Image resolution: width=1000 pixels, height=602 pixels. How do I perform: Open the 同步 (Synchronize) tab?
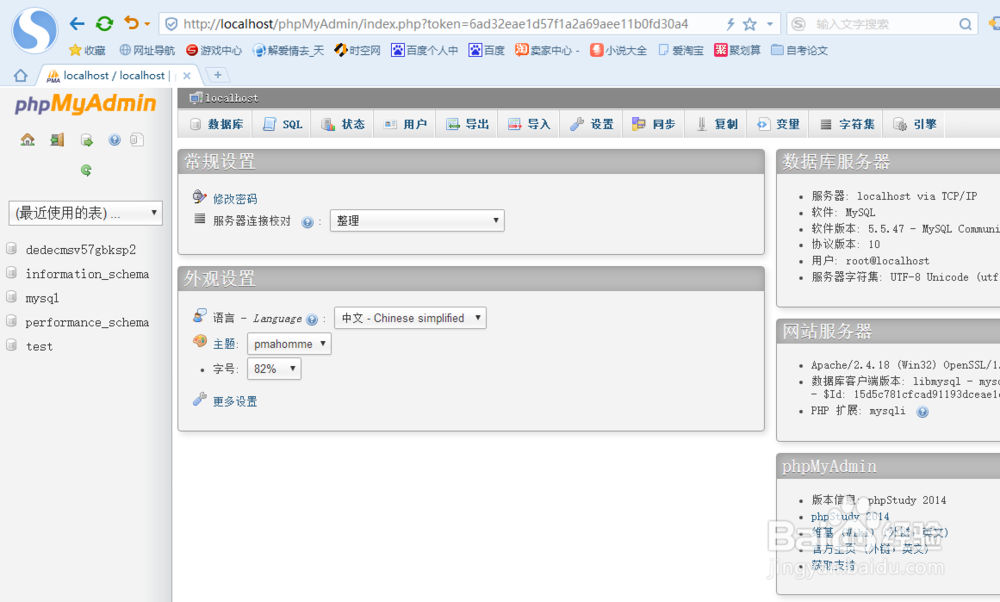point(654,124)
